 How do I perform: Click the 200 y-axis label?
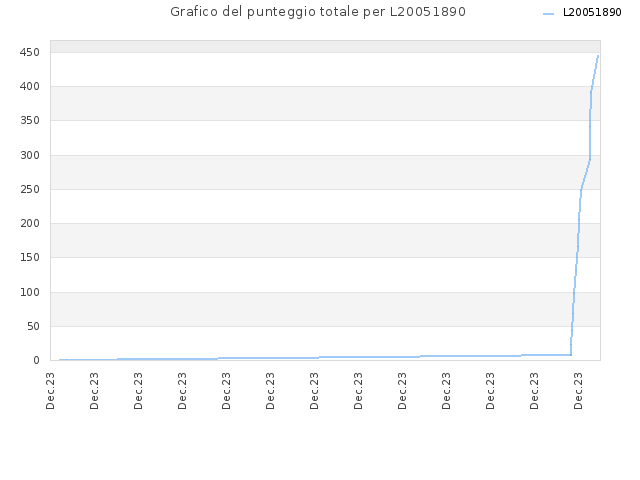[30, 223]
